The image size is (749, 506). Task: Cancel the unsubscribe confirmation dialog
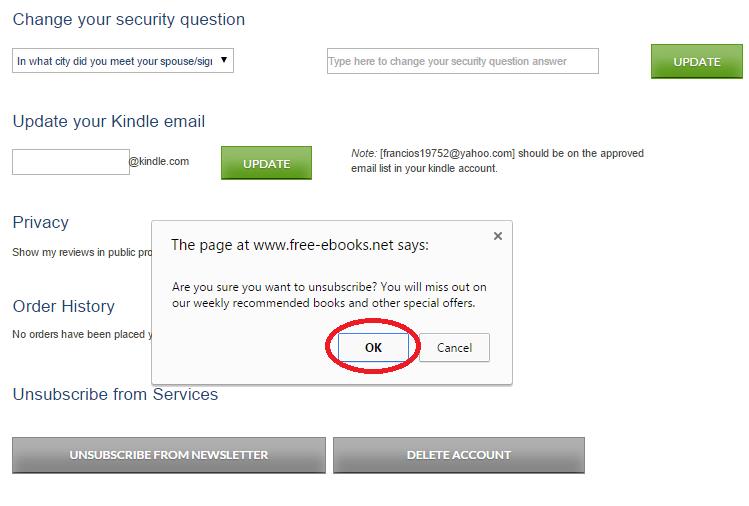454,347
